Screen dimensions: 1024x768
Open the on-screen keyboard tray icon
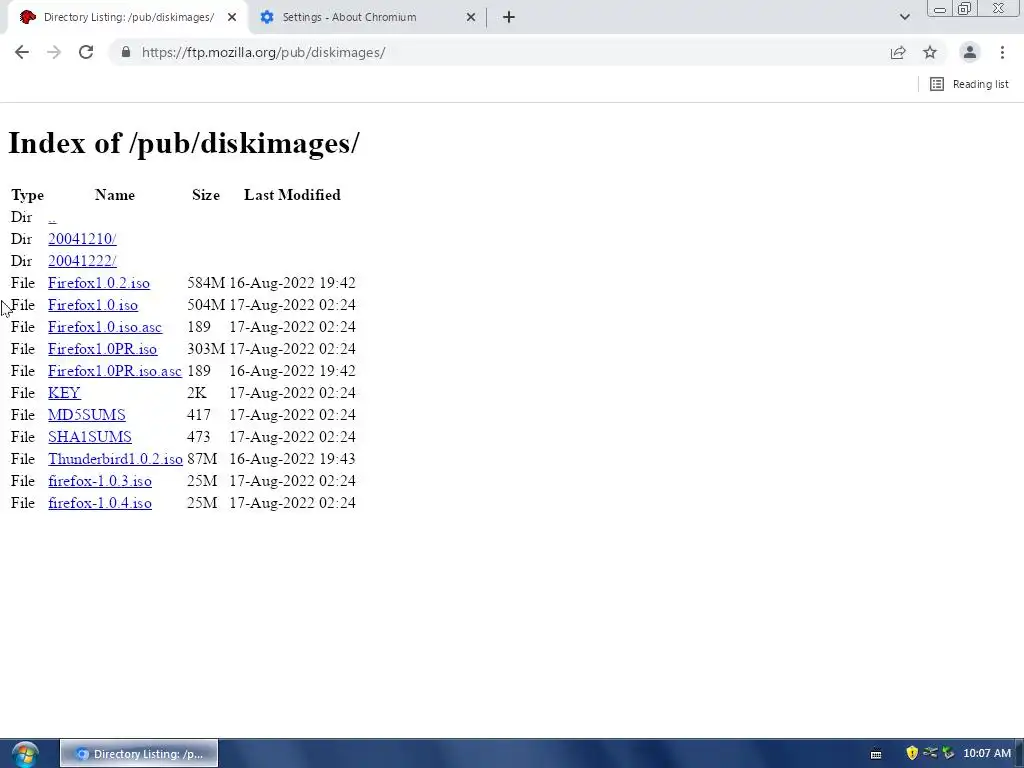point(876,754)
